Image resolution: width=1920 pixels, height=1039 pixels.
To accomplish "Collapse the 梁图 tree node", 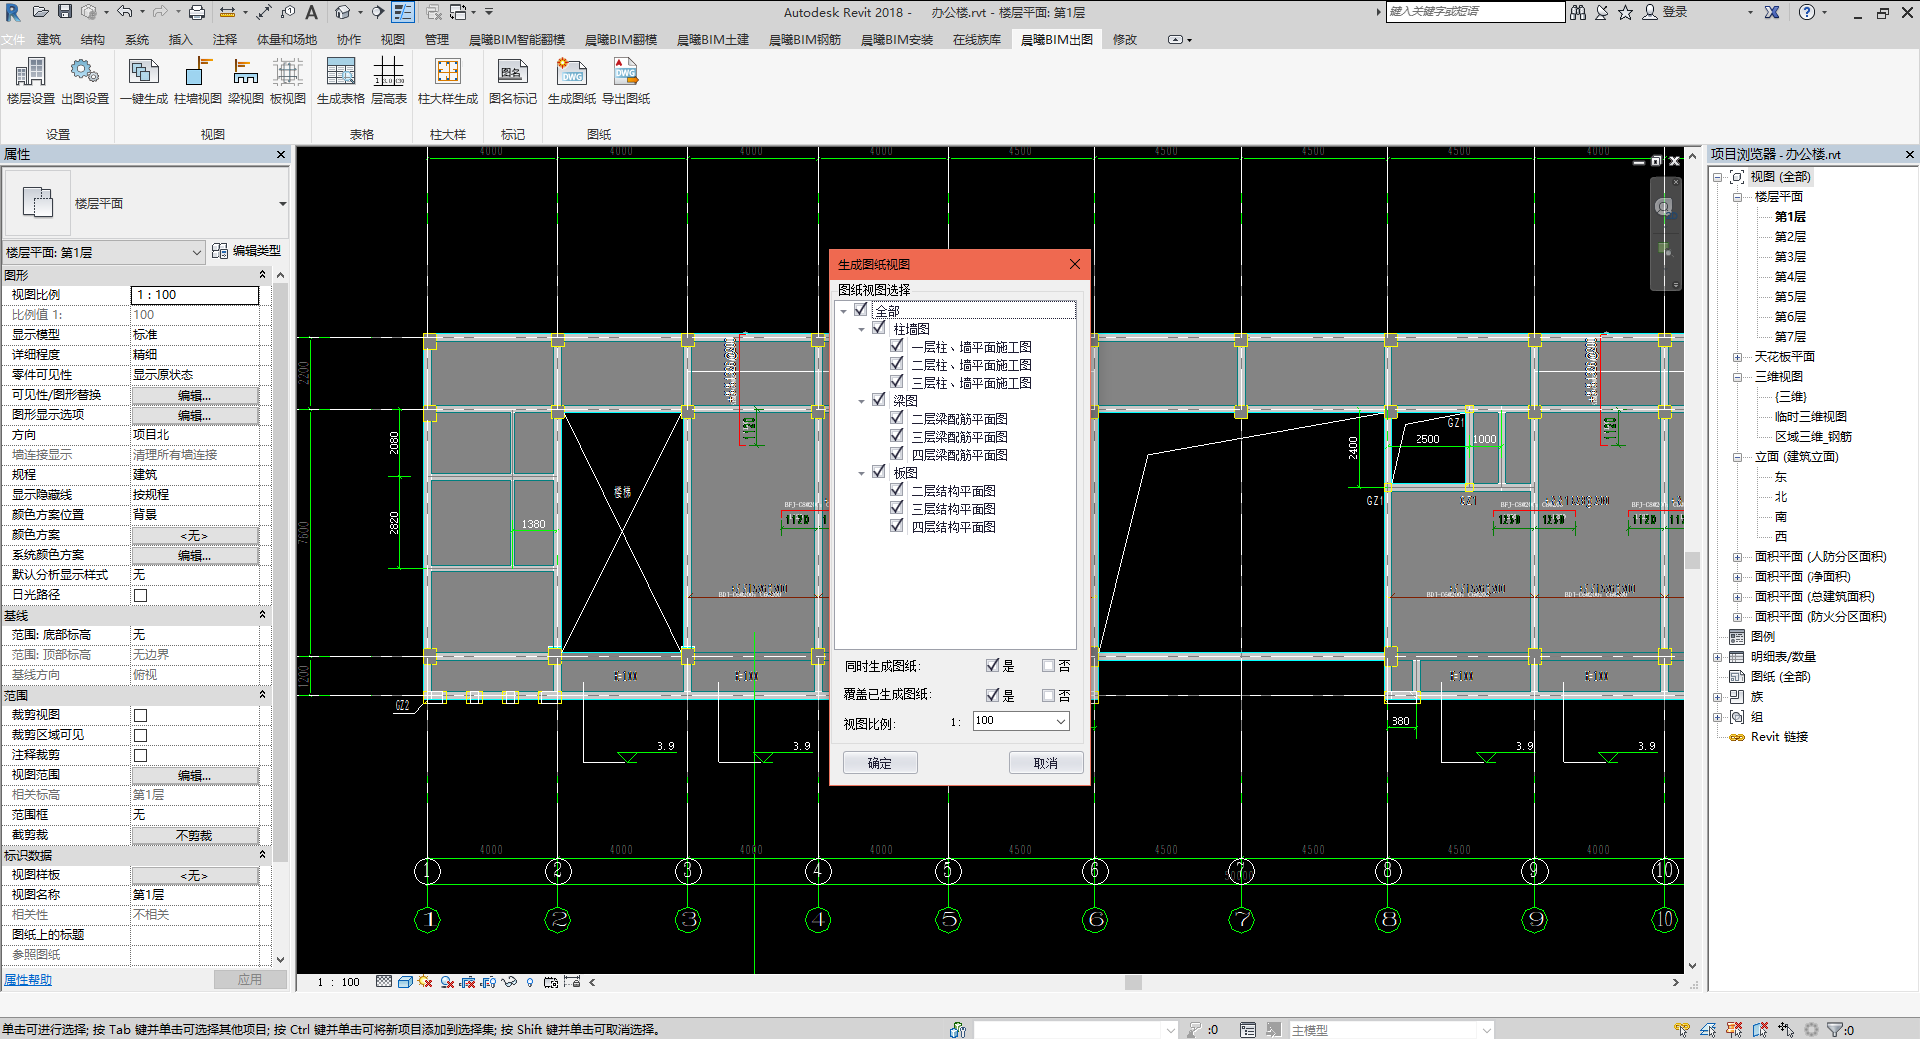I will click(861, 401).
